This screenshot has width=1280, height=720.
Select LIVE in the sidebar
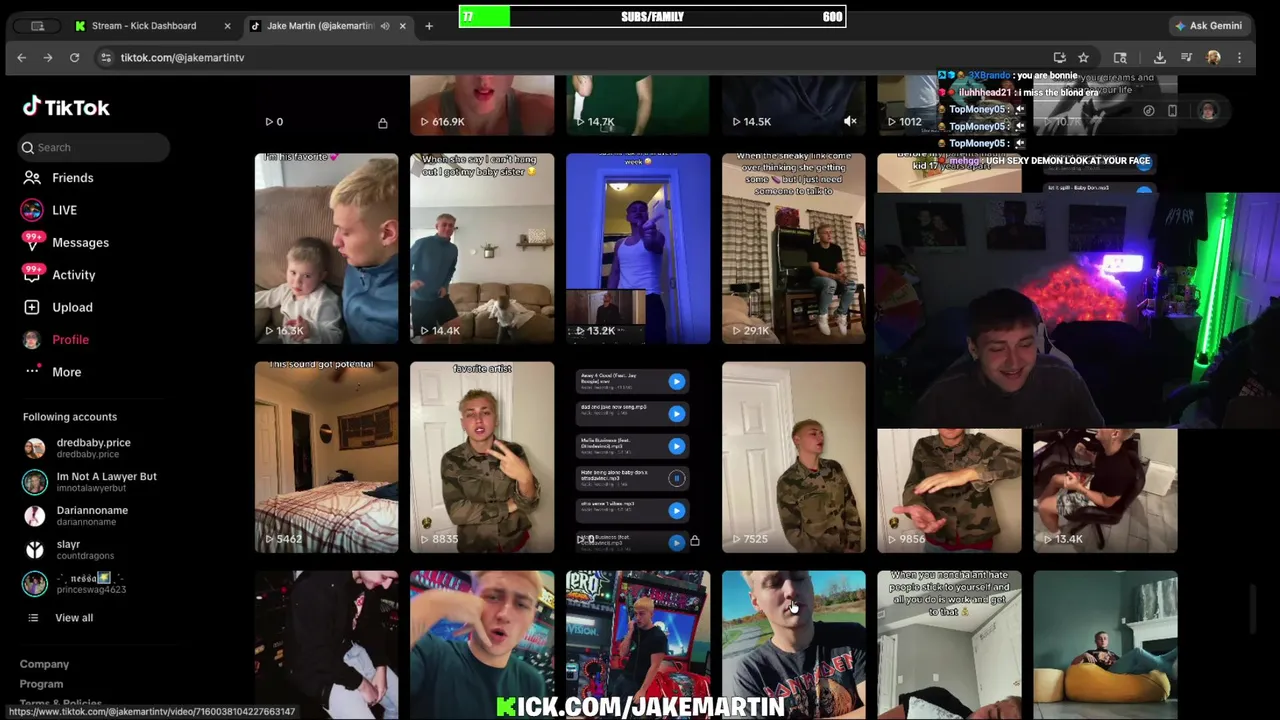tap(64, 210)
